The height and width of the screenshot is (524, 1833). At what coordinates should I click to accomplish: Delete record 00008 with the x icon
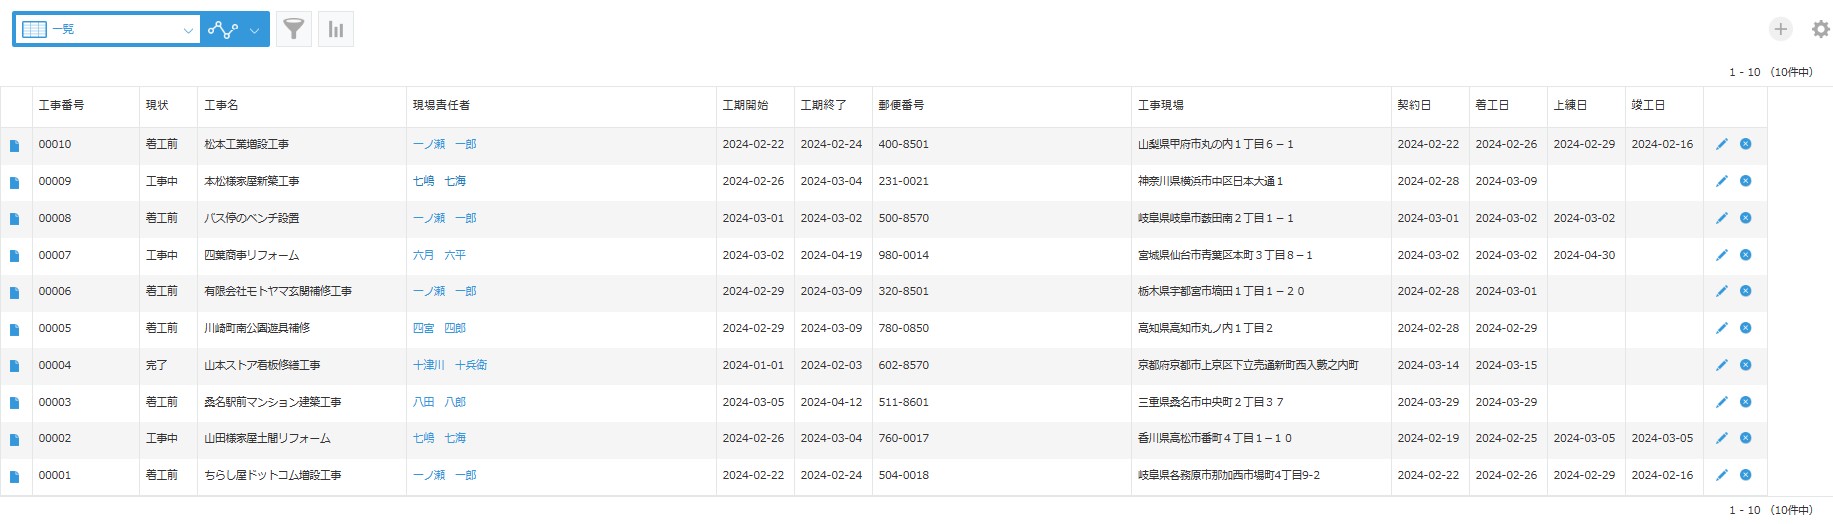[1746, 218]
